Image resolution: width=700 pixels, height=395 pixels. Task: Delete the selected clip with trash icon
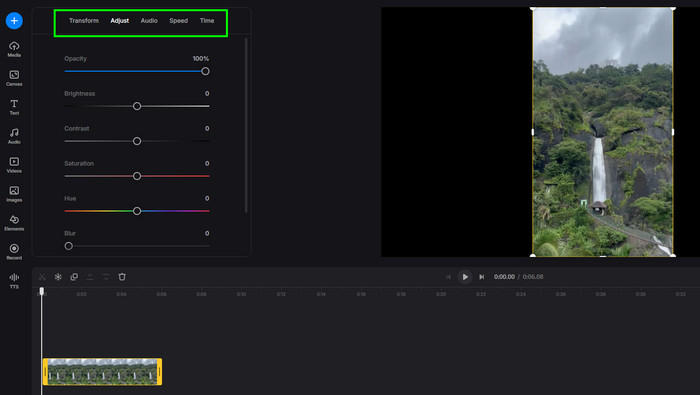(122, 277)
